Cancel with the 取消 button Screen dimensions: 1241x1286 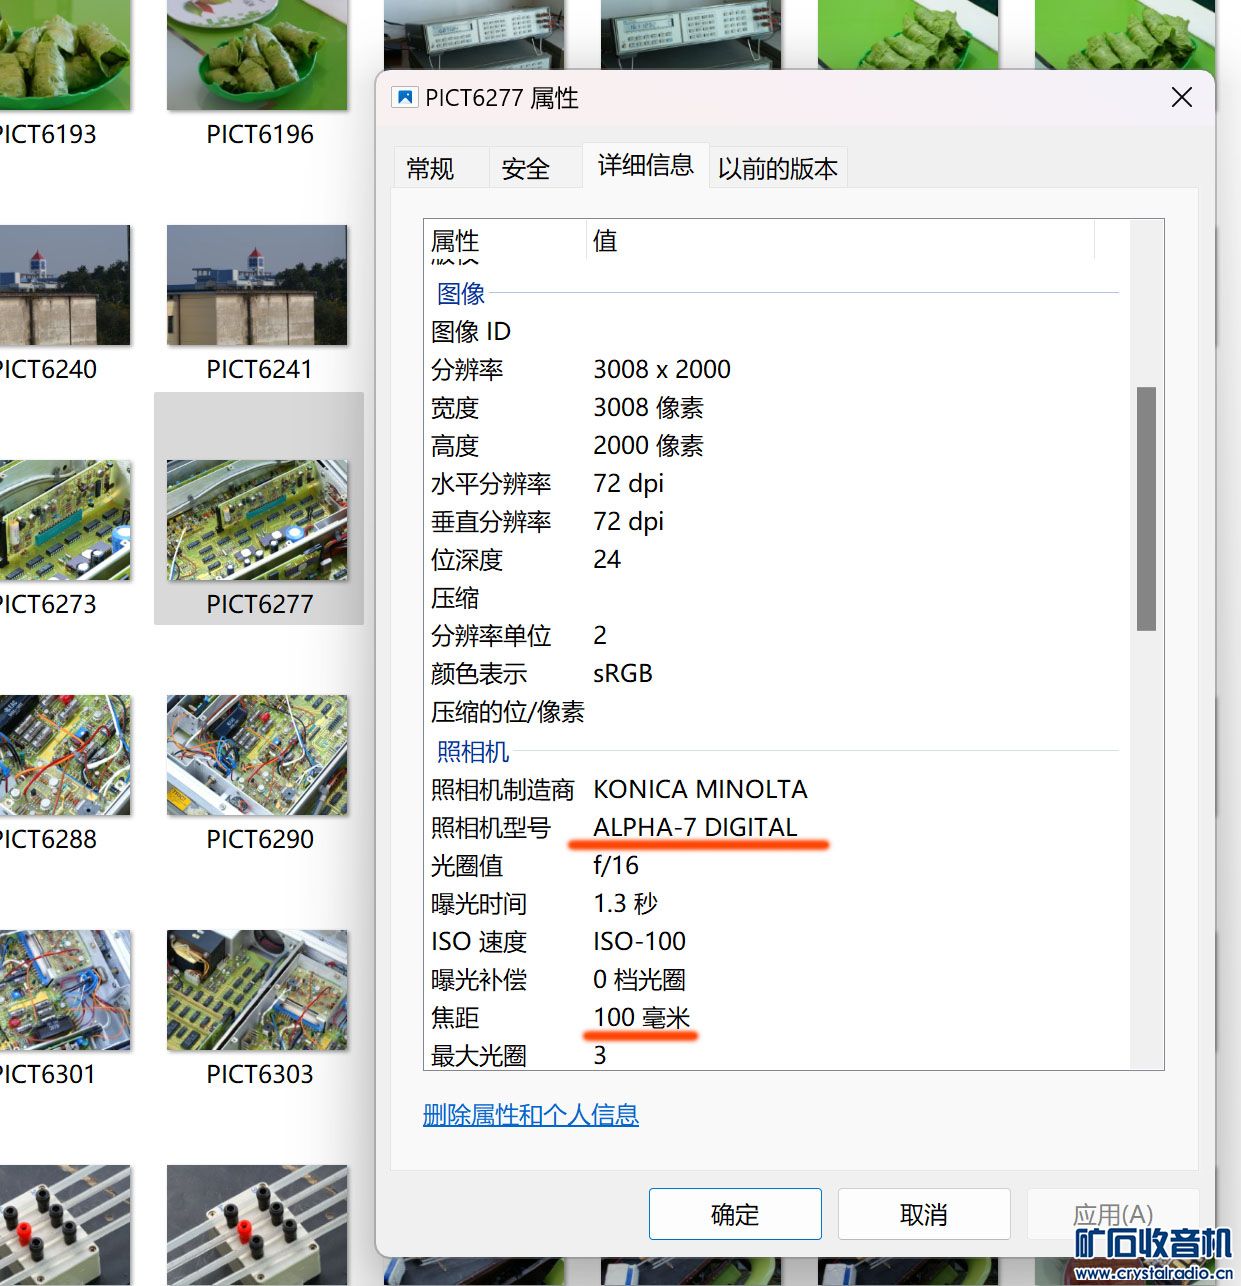tap(924, 1214)
